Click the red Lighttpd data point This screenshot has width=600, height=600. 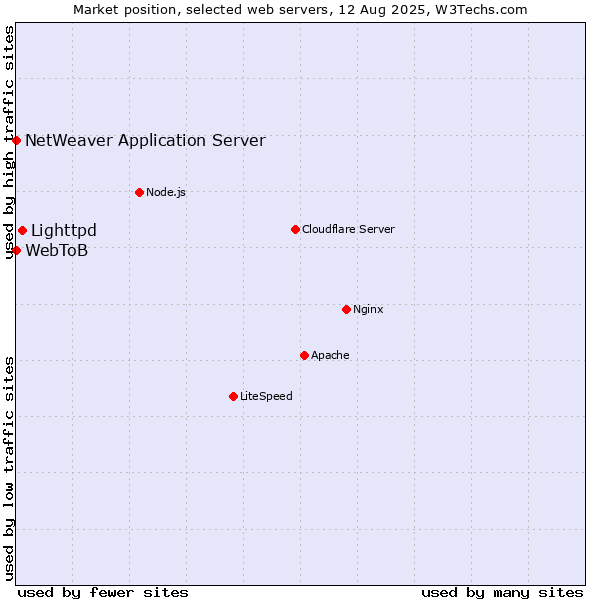[x=23, y=230]
